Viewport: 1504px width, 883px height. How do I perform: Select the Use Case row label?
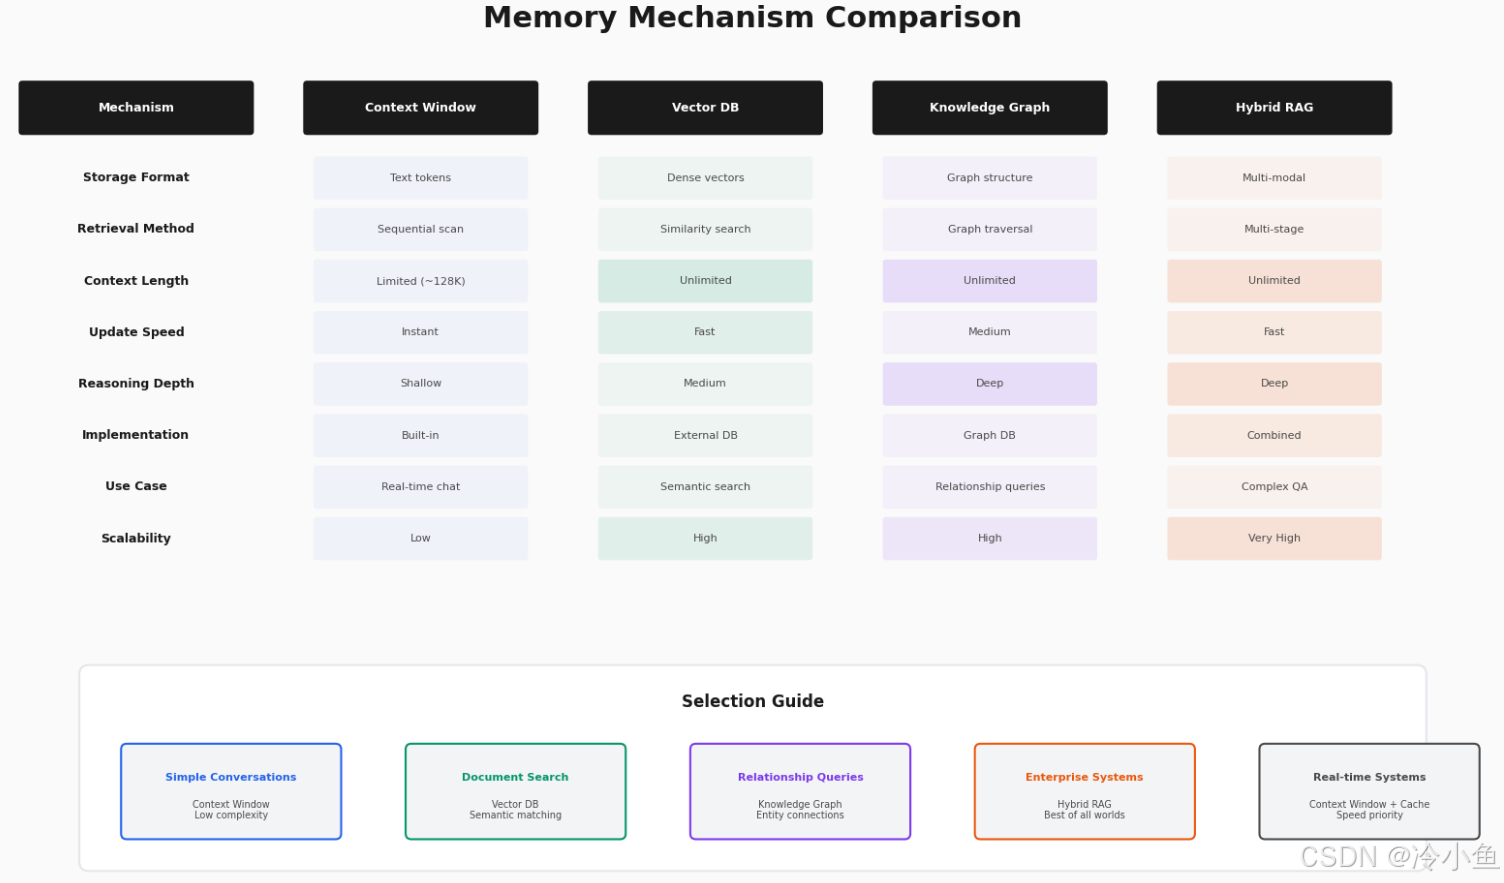(136, 486)
